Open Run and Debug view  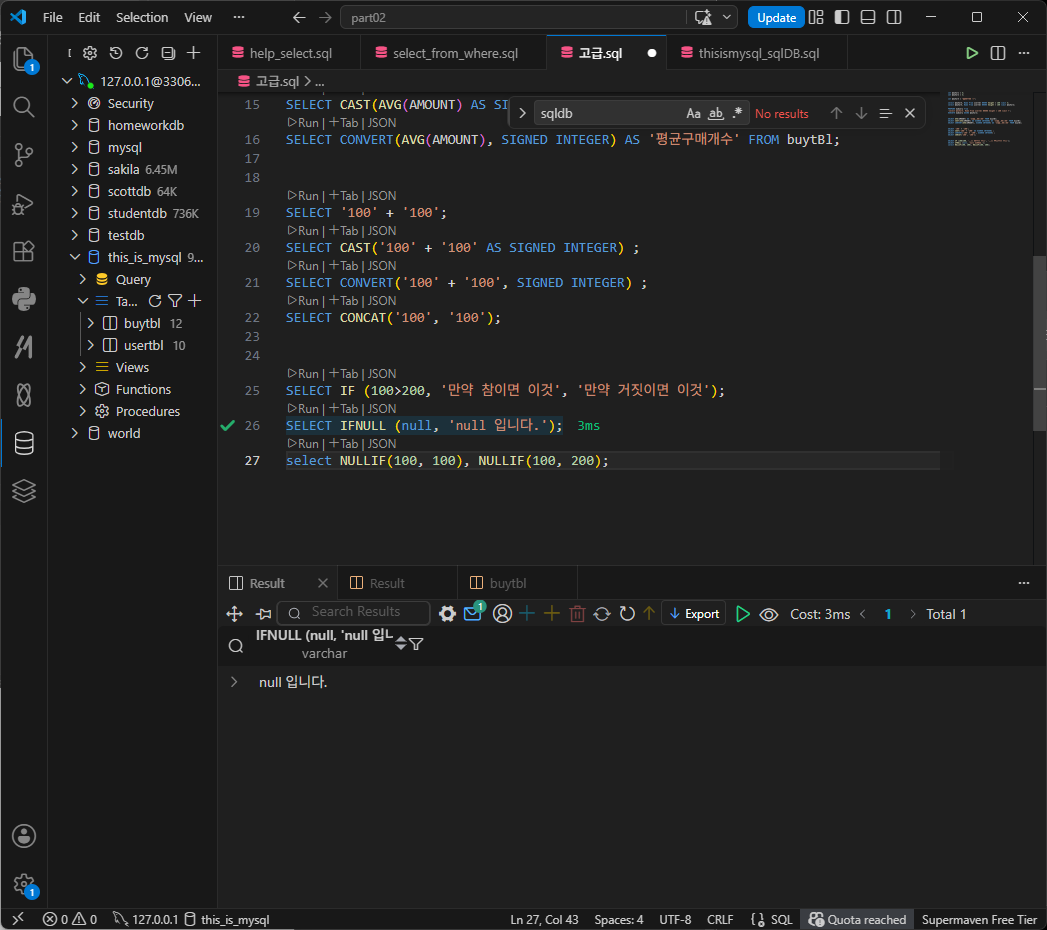pos(24,204)
